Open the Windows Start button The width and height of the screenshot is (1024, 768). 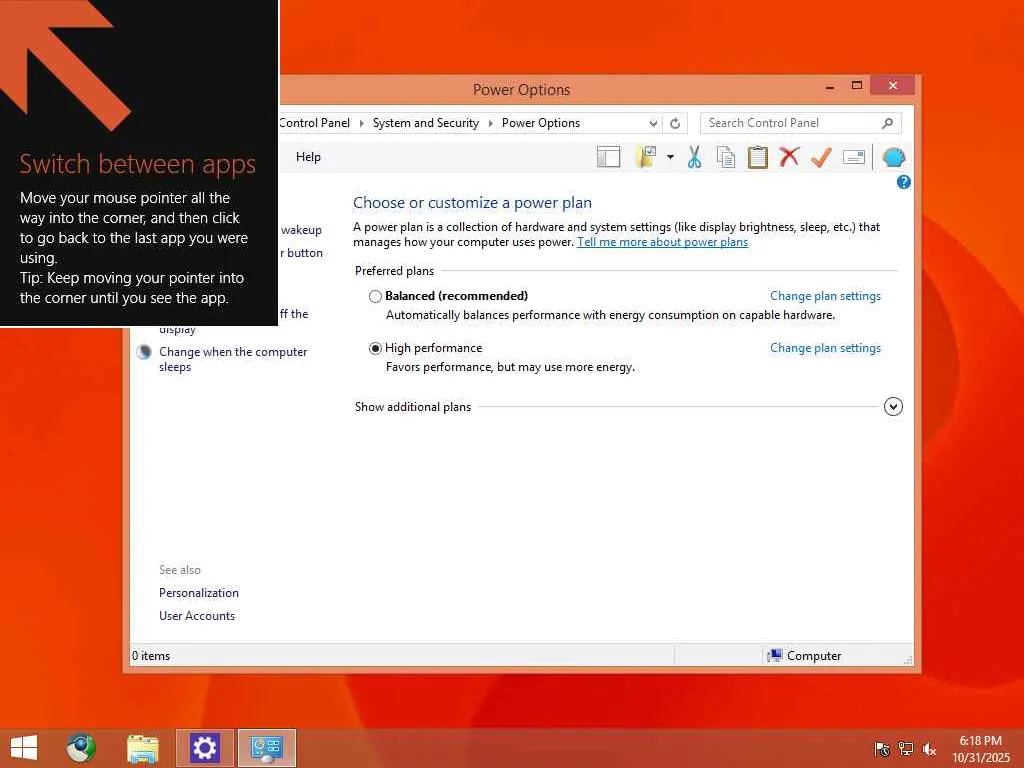click(x=24, y=748)
